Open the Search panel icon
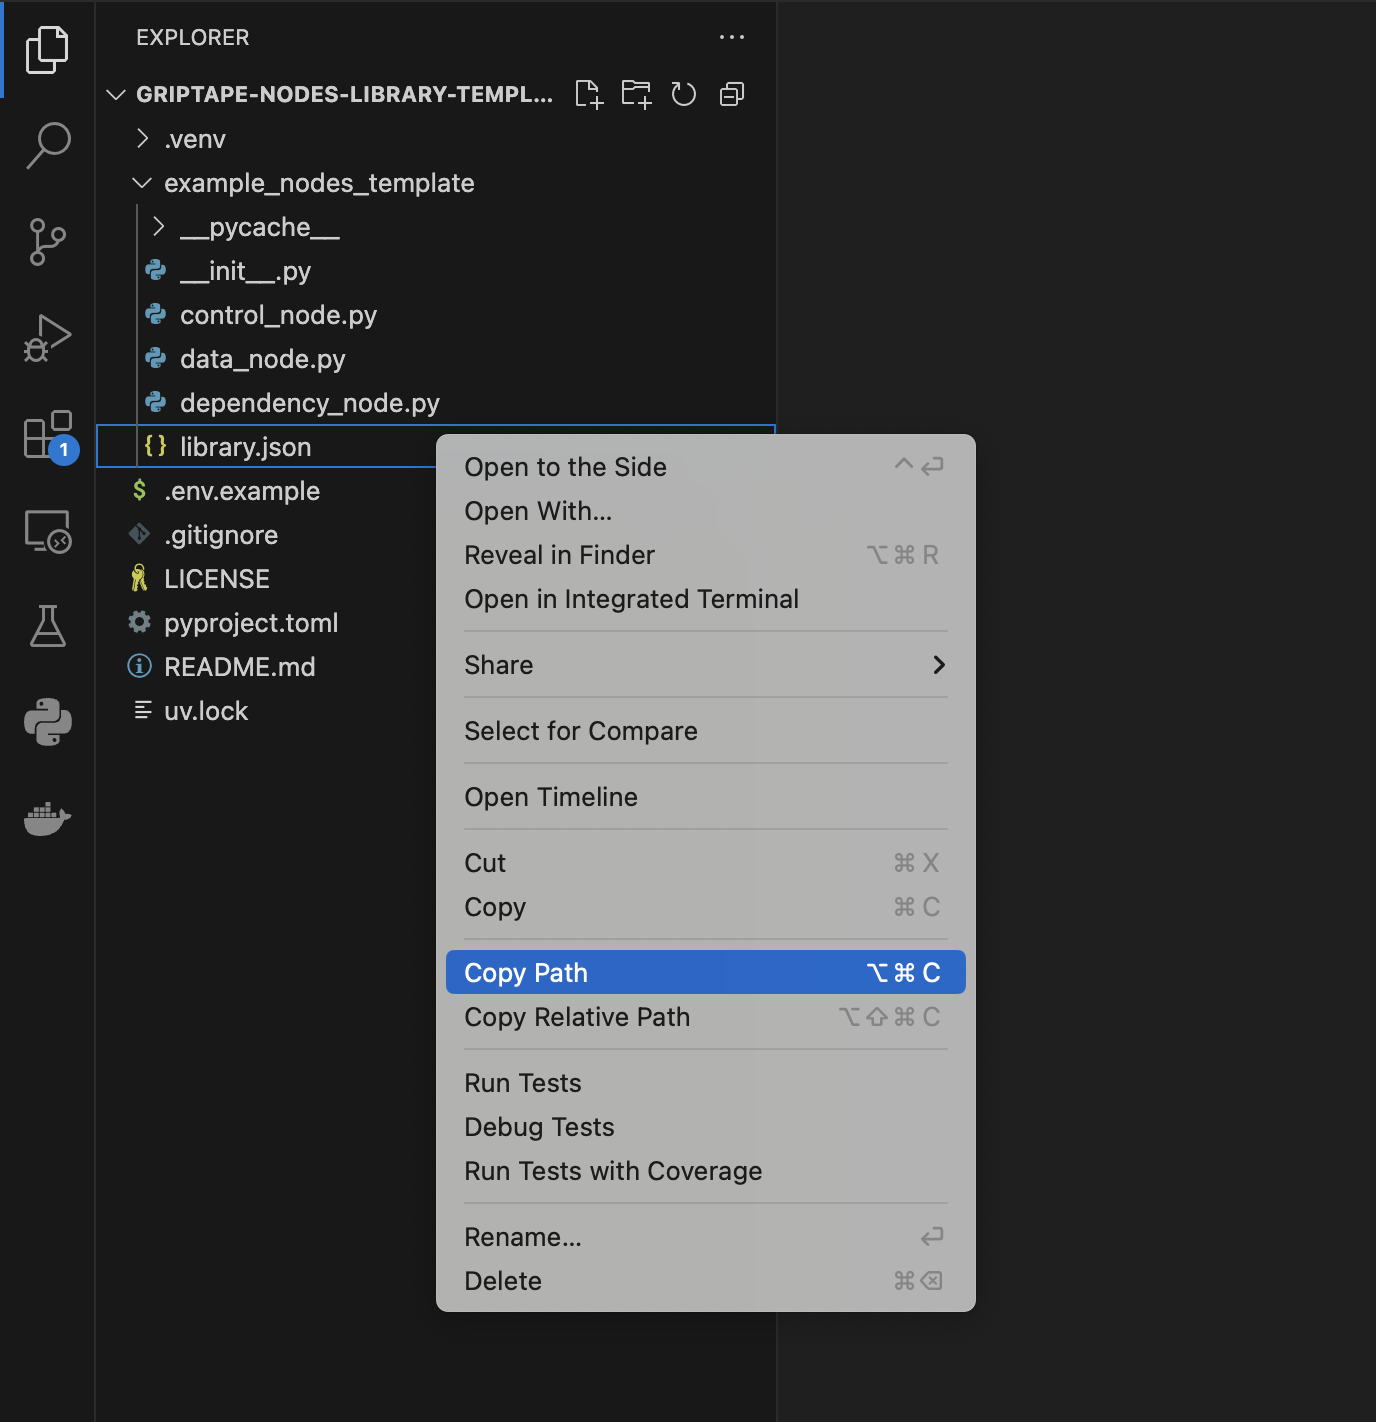 coord(47,146)
